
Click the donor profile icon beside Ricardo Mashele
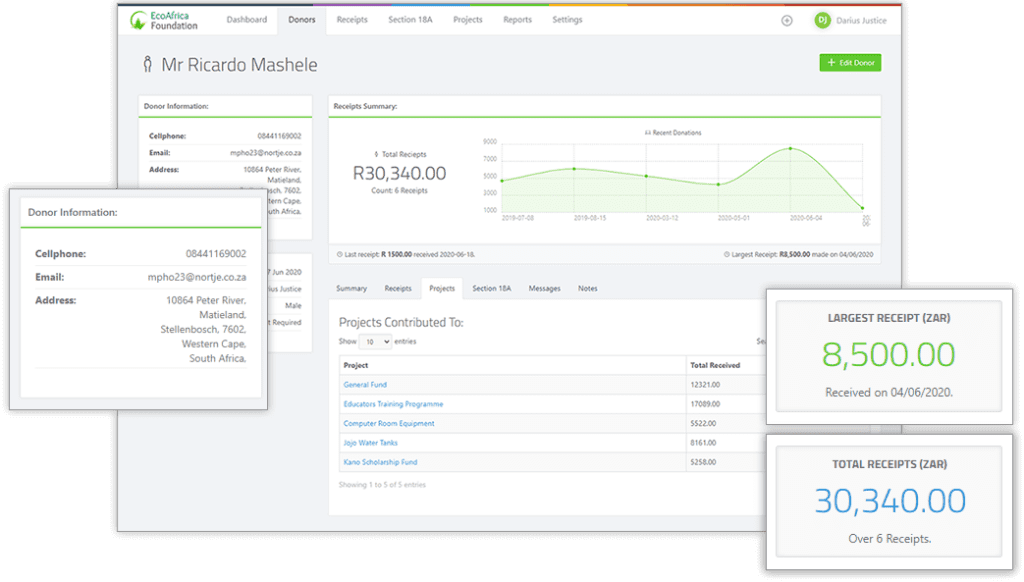tap(146, 63)
